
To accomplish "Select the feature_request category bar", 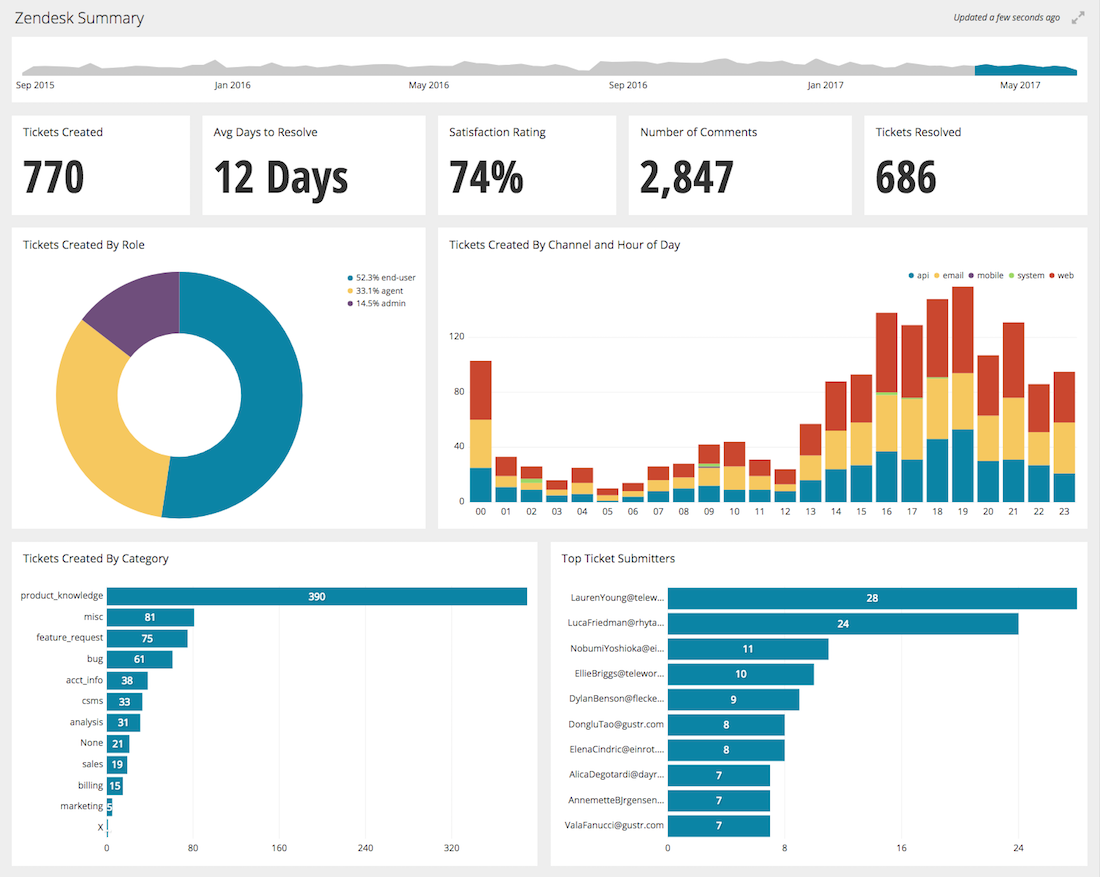I will 147,638.
